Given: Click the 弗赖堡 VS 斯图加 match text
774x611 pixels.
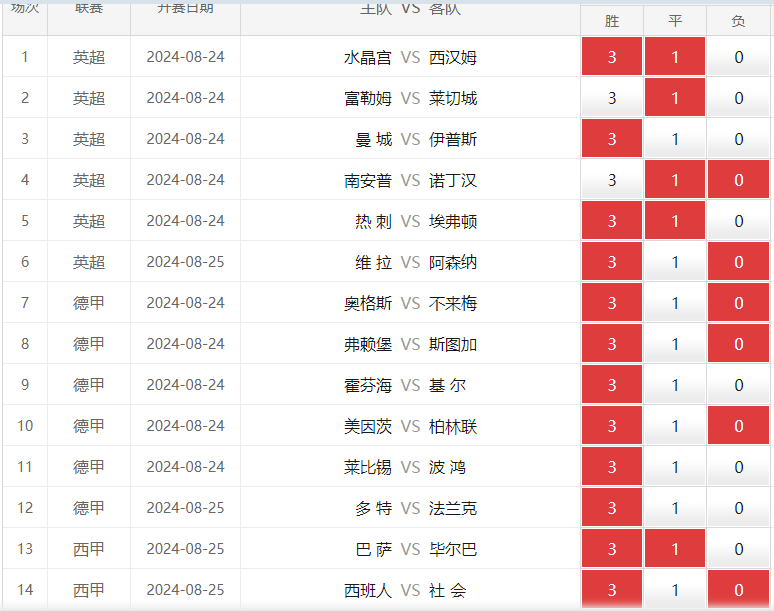Looking at the screenshot, I should coord(410,344).
